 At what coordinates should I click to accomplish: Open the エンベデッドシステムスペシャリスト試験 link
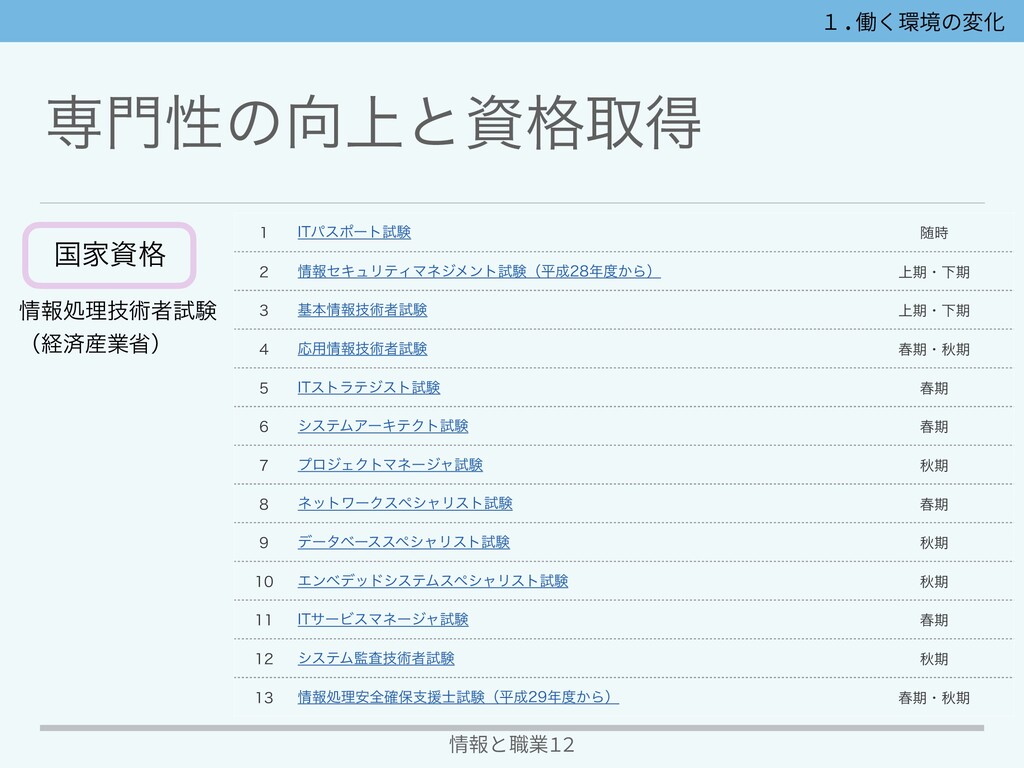433,581
